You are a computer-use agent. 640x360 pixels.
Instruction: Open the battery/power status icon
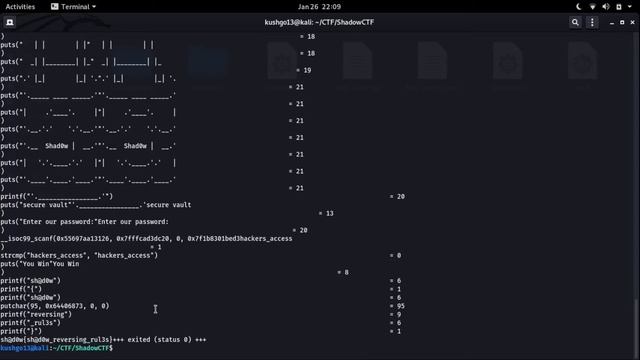(619, 7)
